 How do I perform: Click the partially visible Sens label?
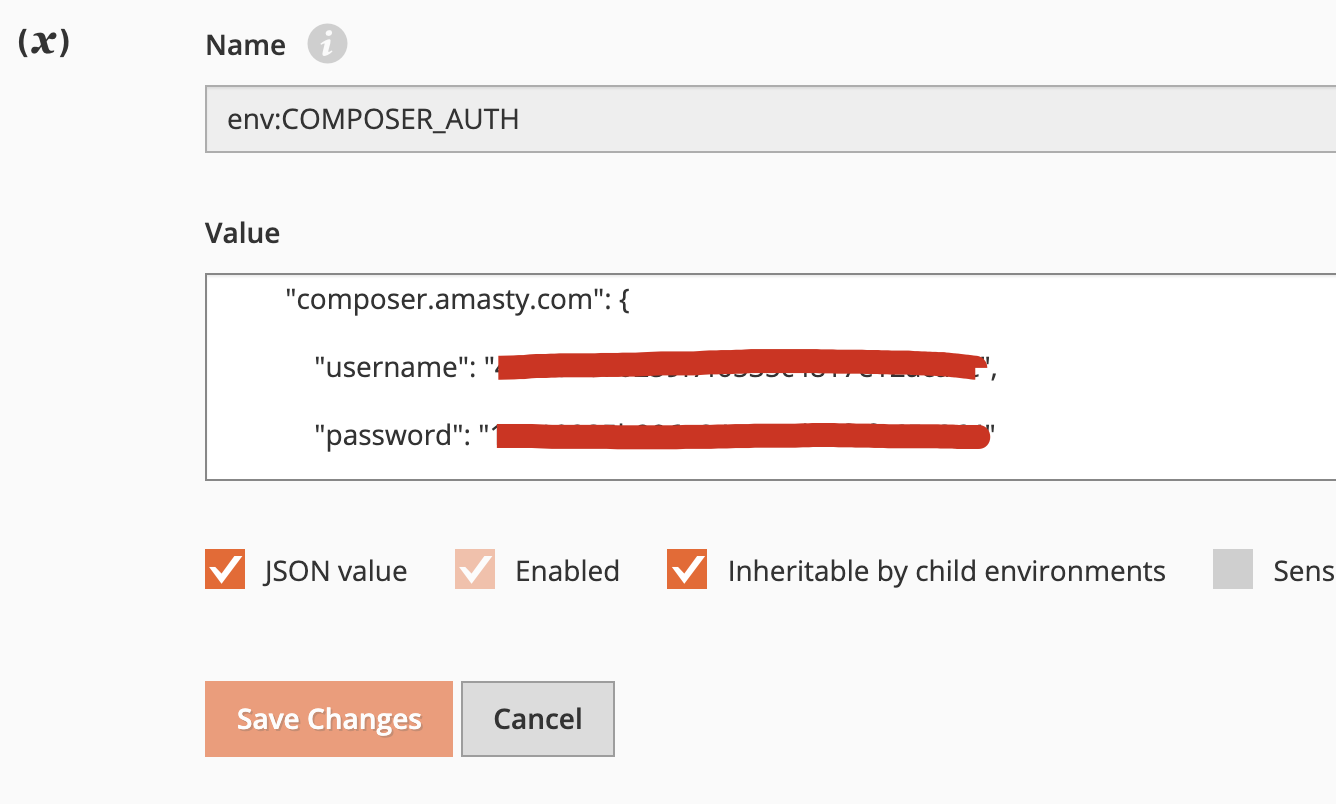(1304, 571)
